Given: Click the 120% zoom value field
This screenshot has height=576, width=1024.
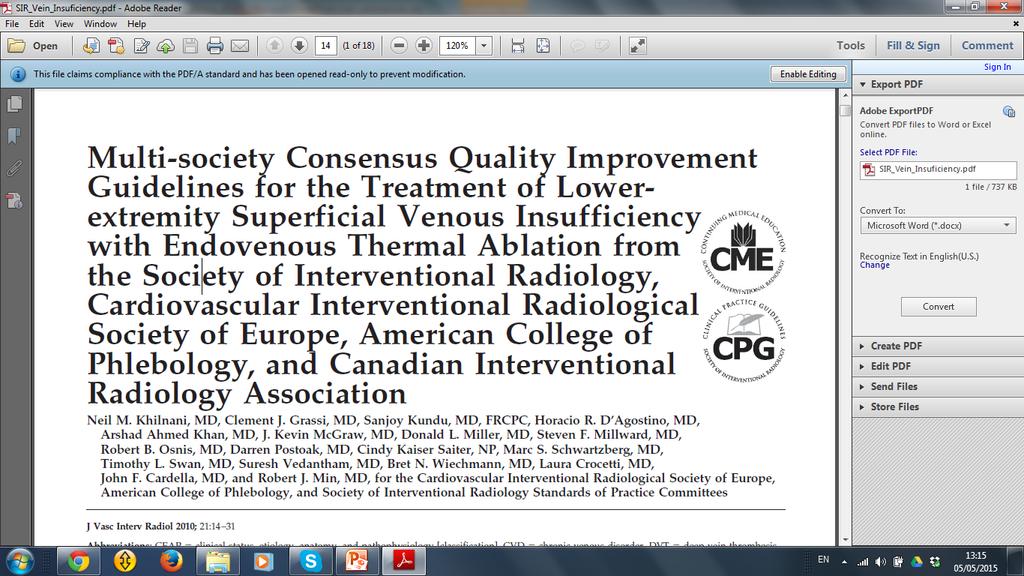Looking at the screenshot, I should point(458,46).
